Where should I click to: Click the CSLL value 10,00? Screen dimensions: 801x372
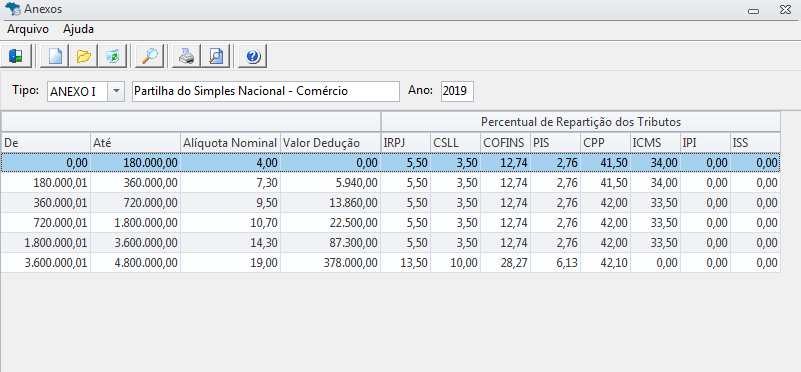click(456, 263)
